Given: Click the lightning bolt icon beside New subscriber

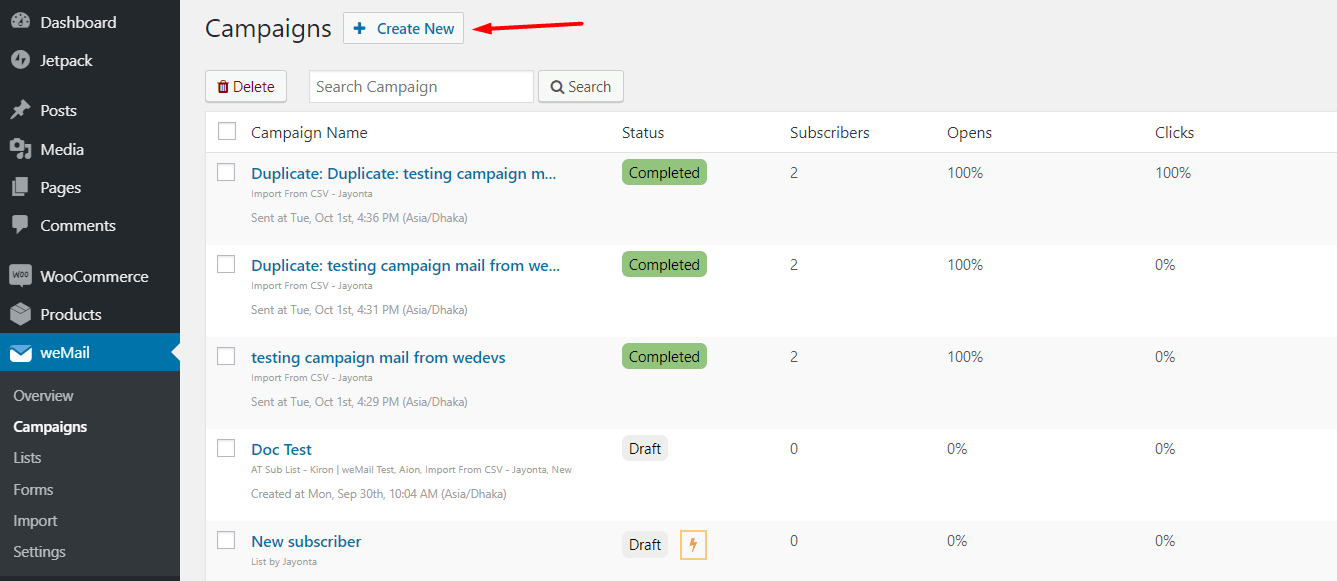Looking at the screenshot, I should 693,544.
